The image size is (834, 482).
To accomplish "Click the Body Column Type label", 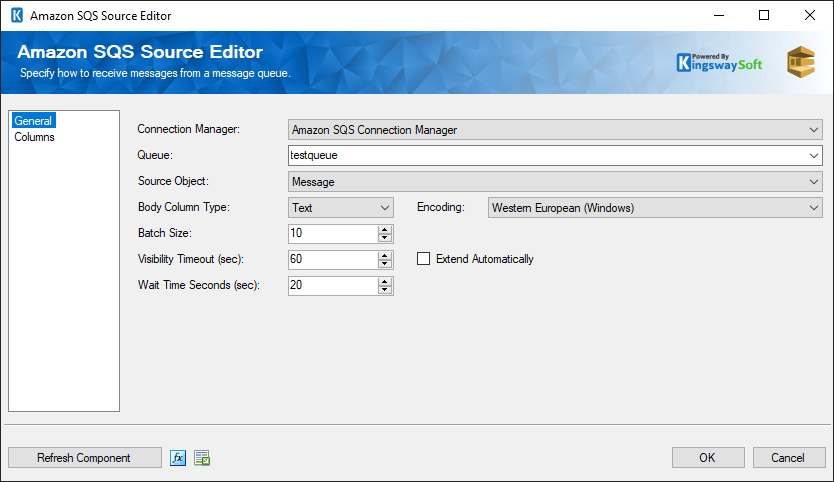I will point(184,207).
